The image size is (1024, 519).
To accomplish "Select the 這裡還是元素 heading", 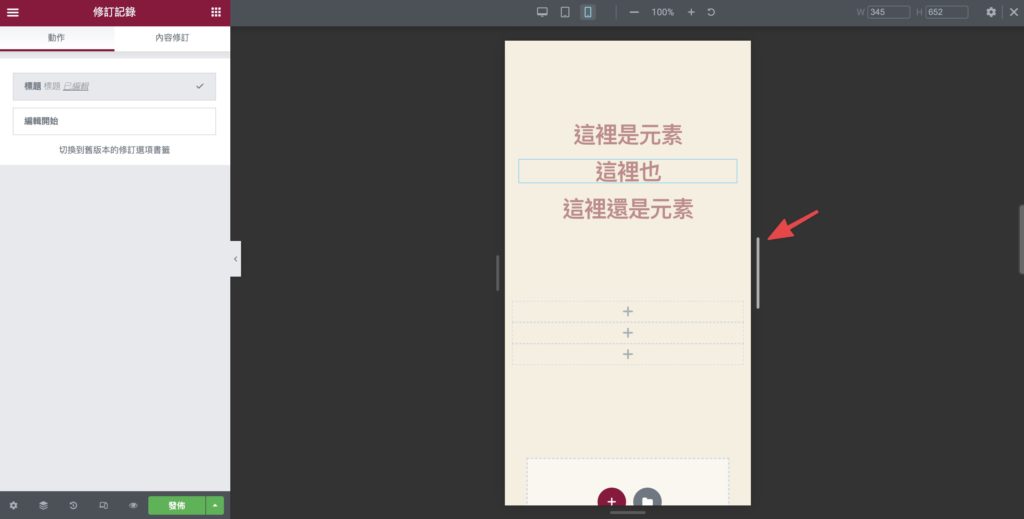I will pos(628,209).
